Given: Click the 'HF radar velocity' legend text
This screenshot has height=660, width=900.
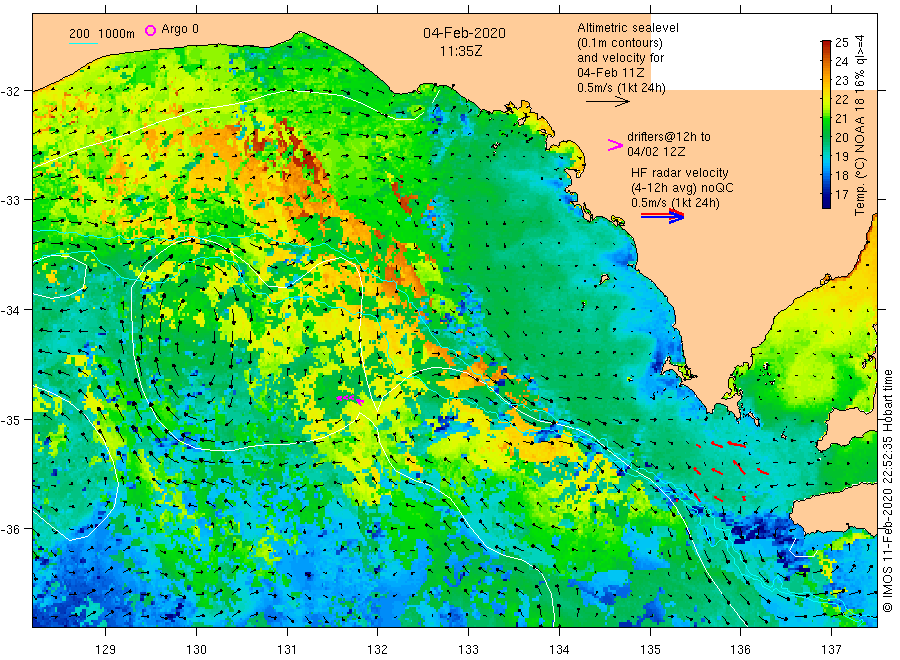Looking at the screenshot, I should 680,173.
